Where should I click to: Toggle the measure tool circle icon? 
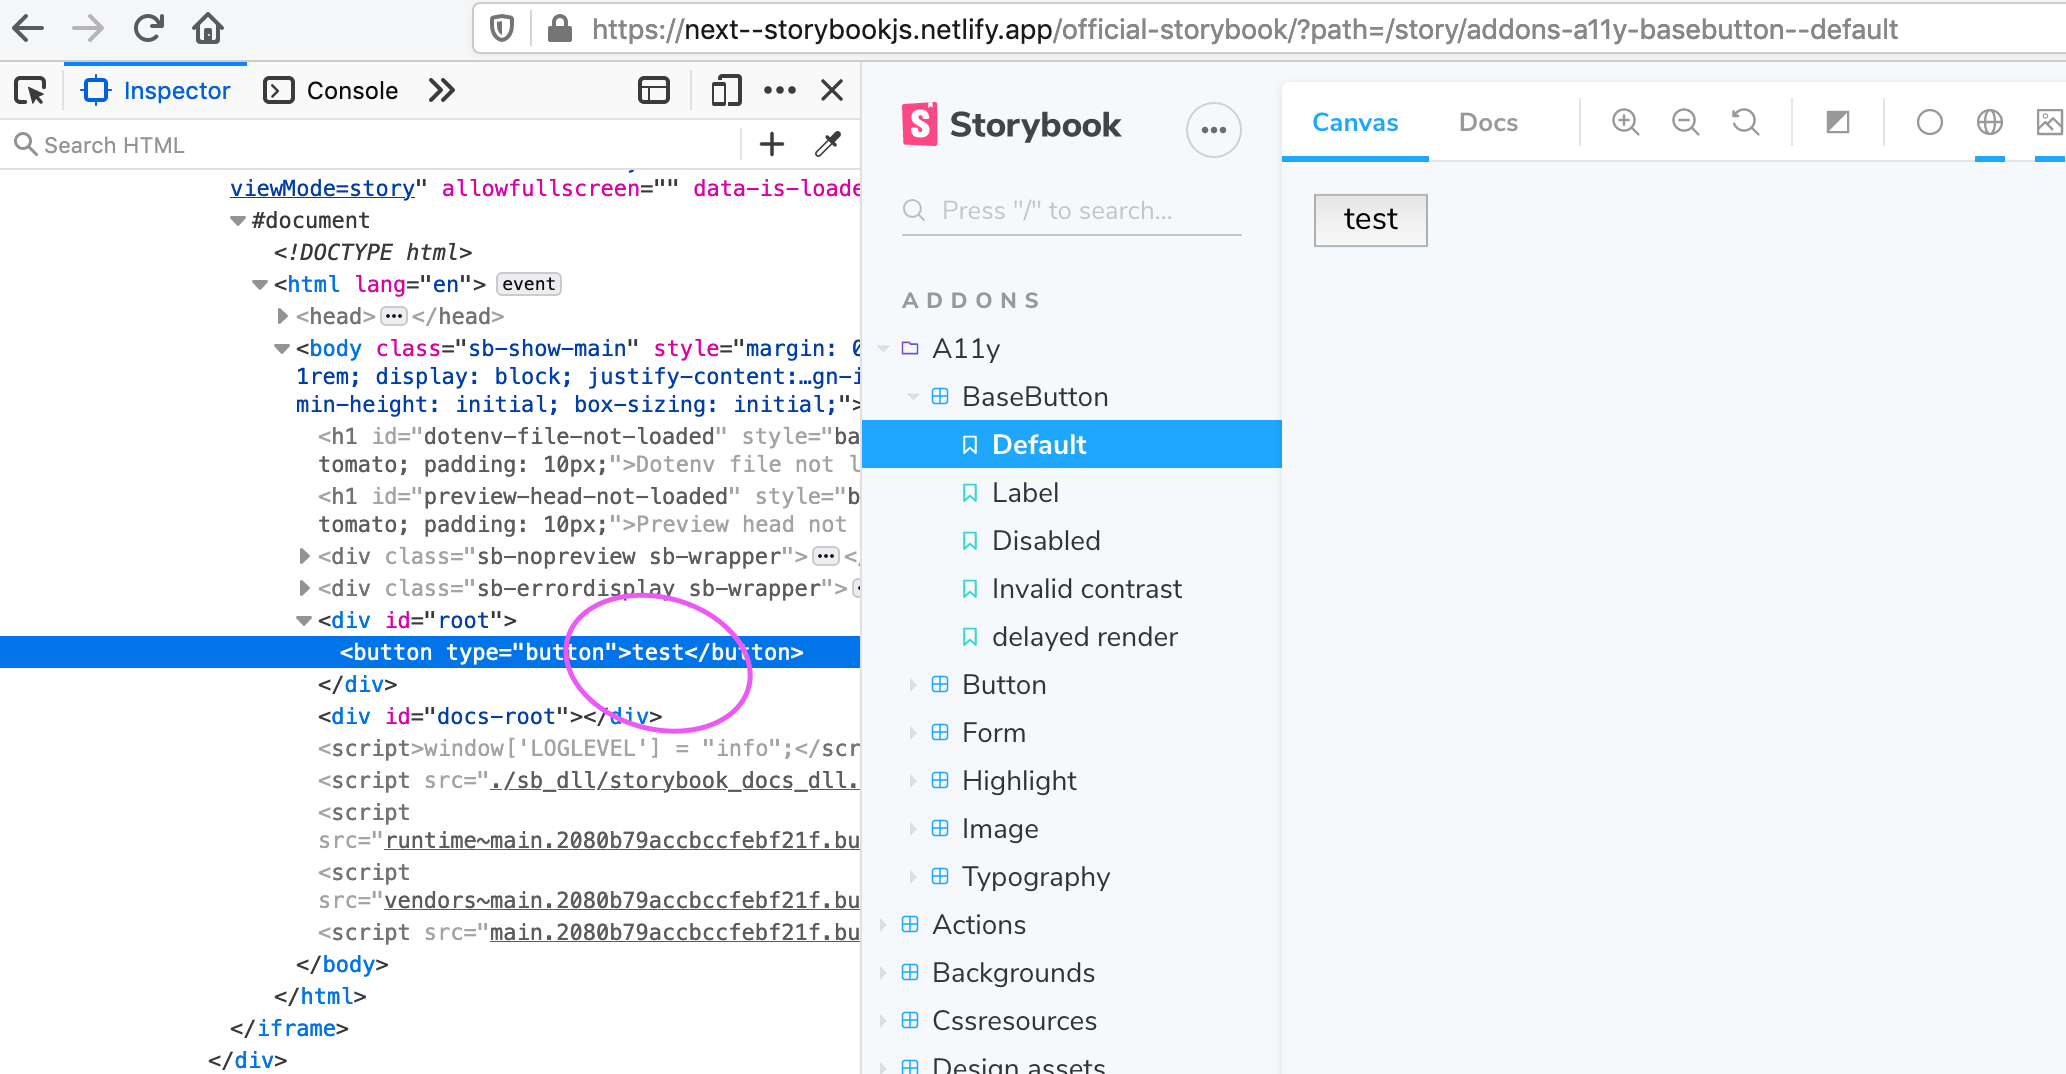(x=1929, y=122)
